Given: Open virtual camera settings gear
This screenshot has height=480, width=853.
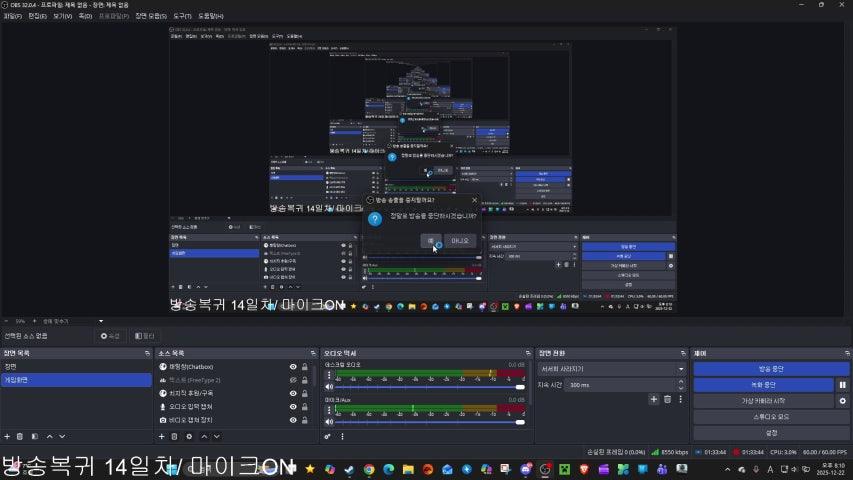Looking at the screenshot, I should coord(843,401).
